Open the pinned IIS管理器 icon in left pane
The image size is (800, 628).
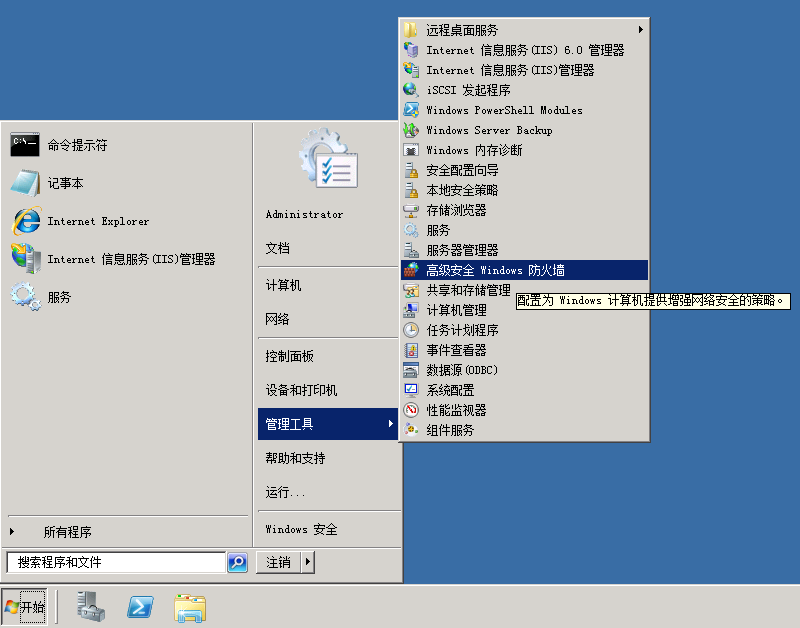[26, 259]
